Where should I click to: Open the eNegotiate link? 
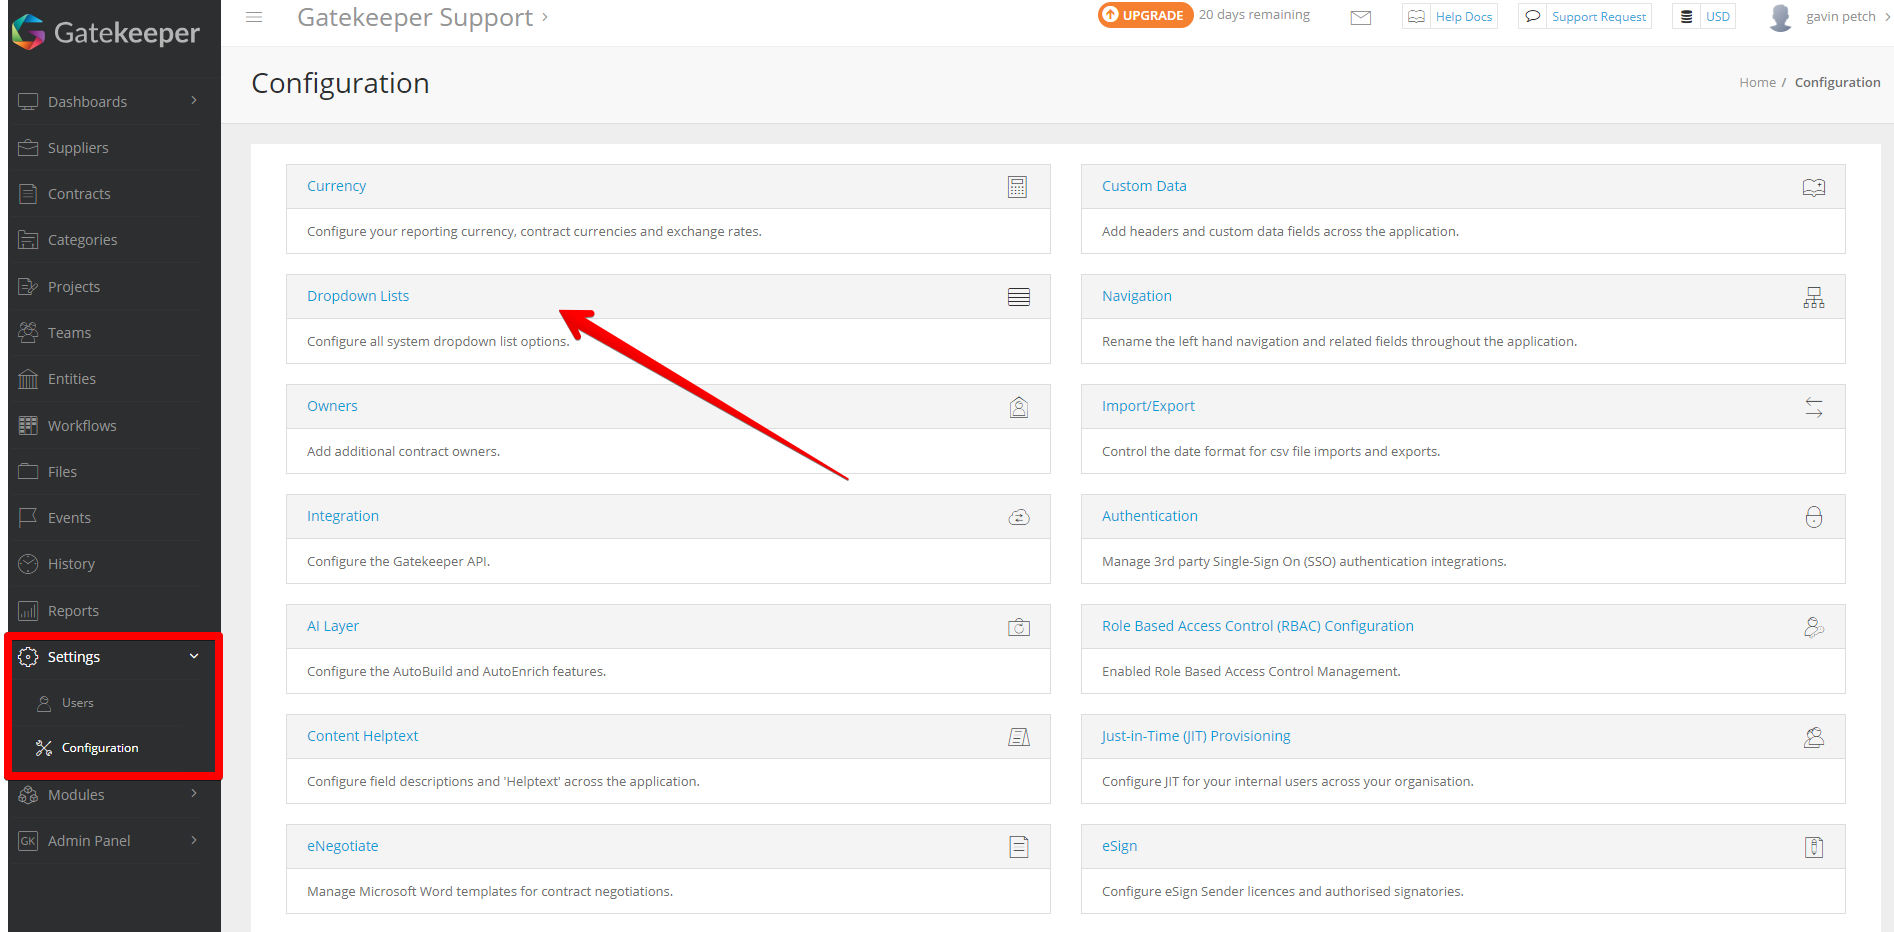pyautogui.click(x=342, y=846)
